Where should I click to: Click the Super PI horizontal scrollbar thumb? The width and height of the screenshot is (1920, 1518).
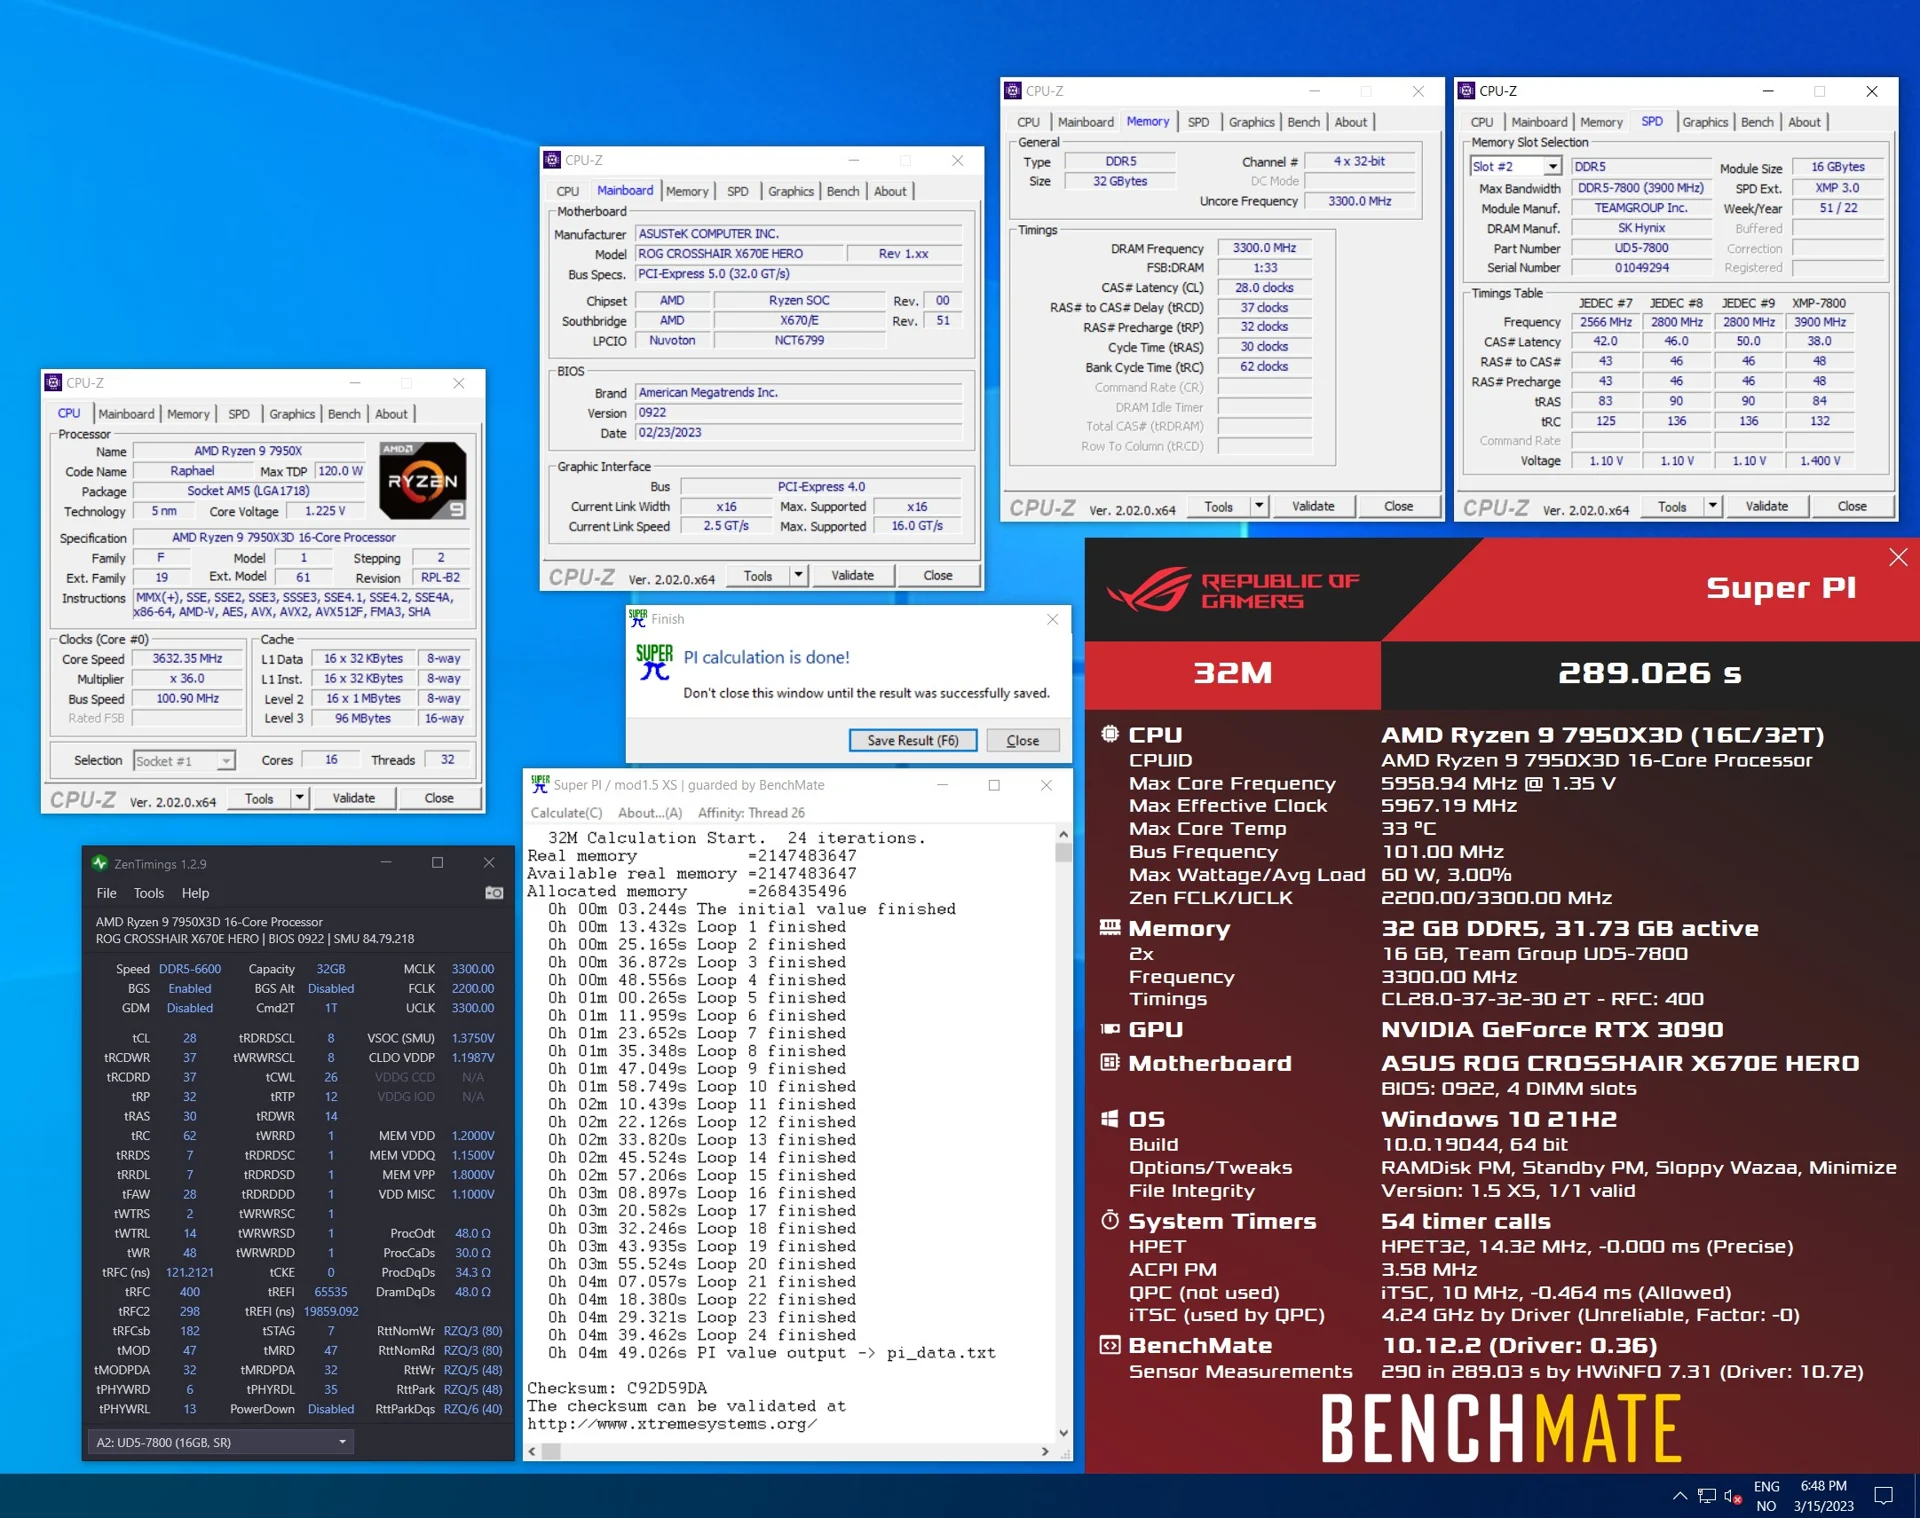pos(551,1451)
